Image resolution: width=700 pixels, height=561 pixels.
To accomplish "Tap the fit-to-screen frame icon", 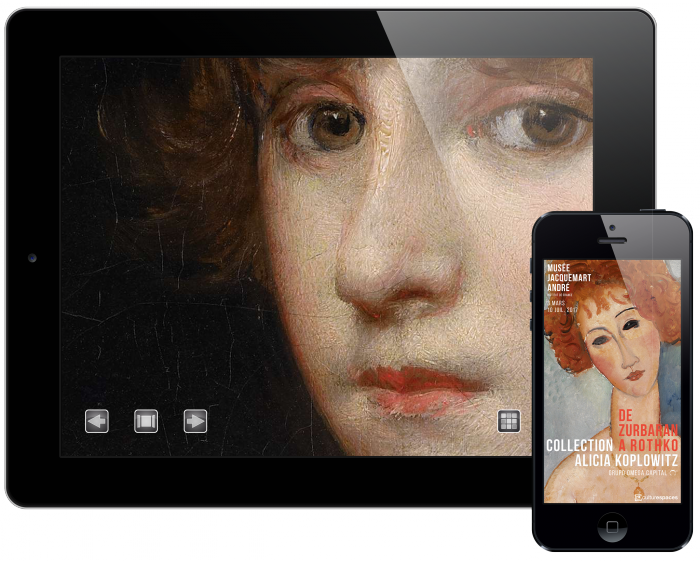I will tap(146, 421).
